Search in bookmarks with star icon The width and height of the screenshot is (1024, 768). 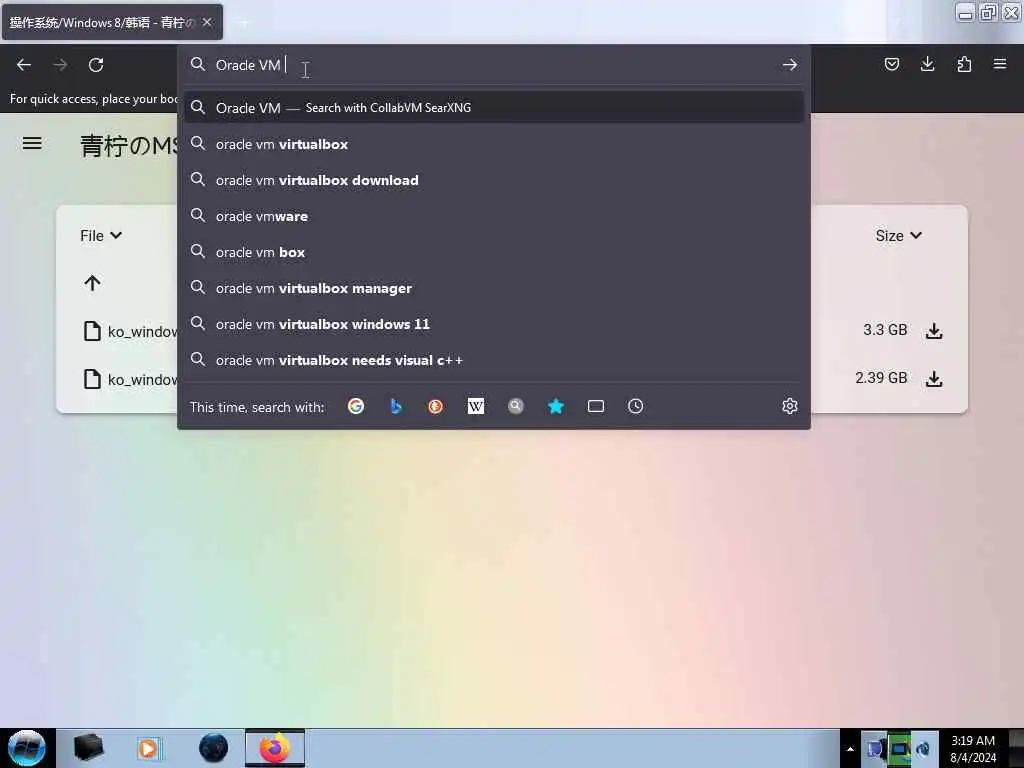(x=556, y=406)
